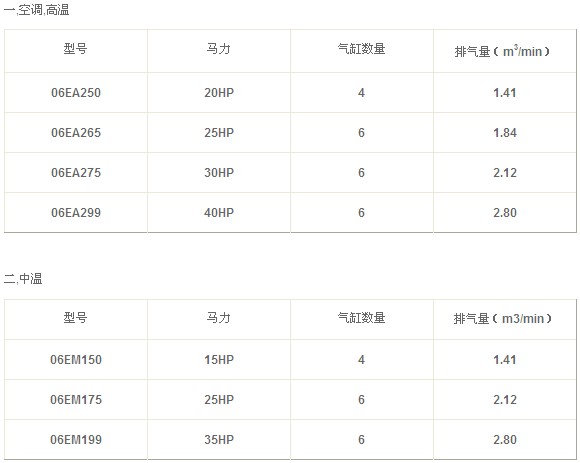Click the 15HP horsepower cell
This screenshot has height=463, width=580.
coord(219,359)
